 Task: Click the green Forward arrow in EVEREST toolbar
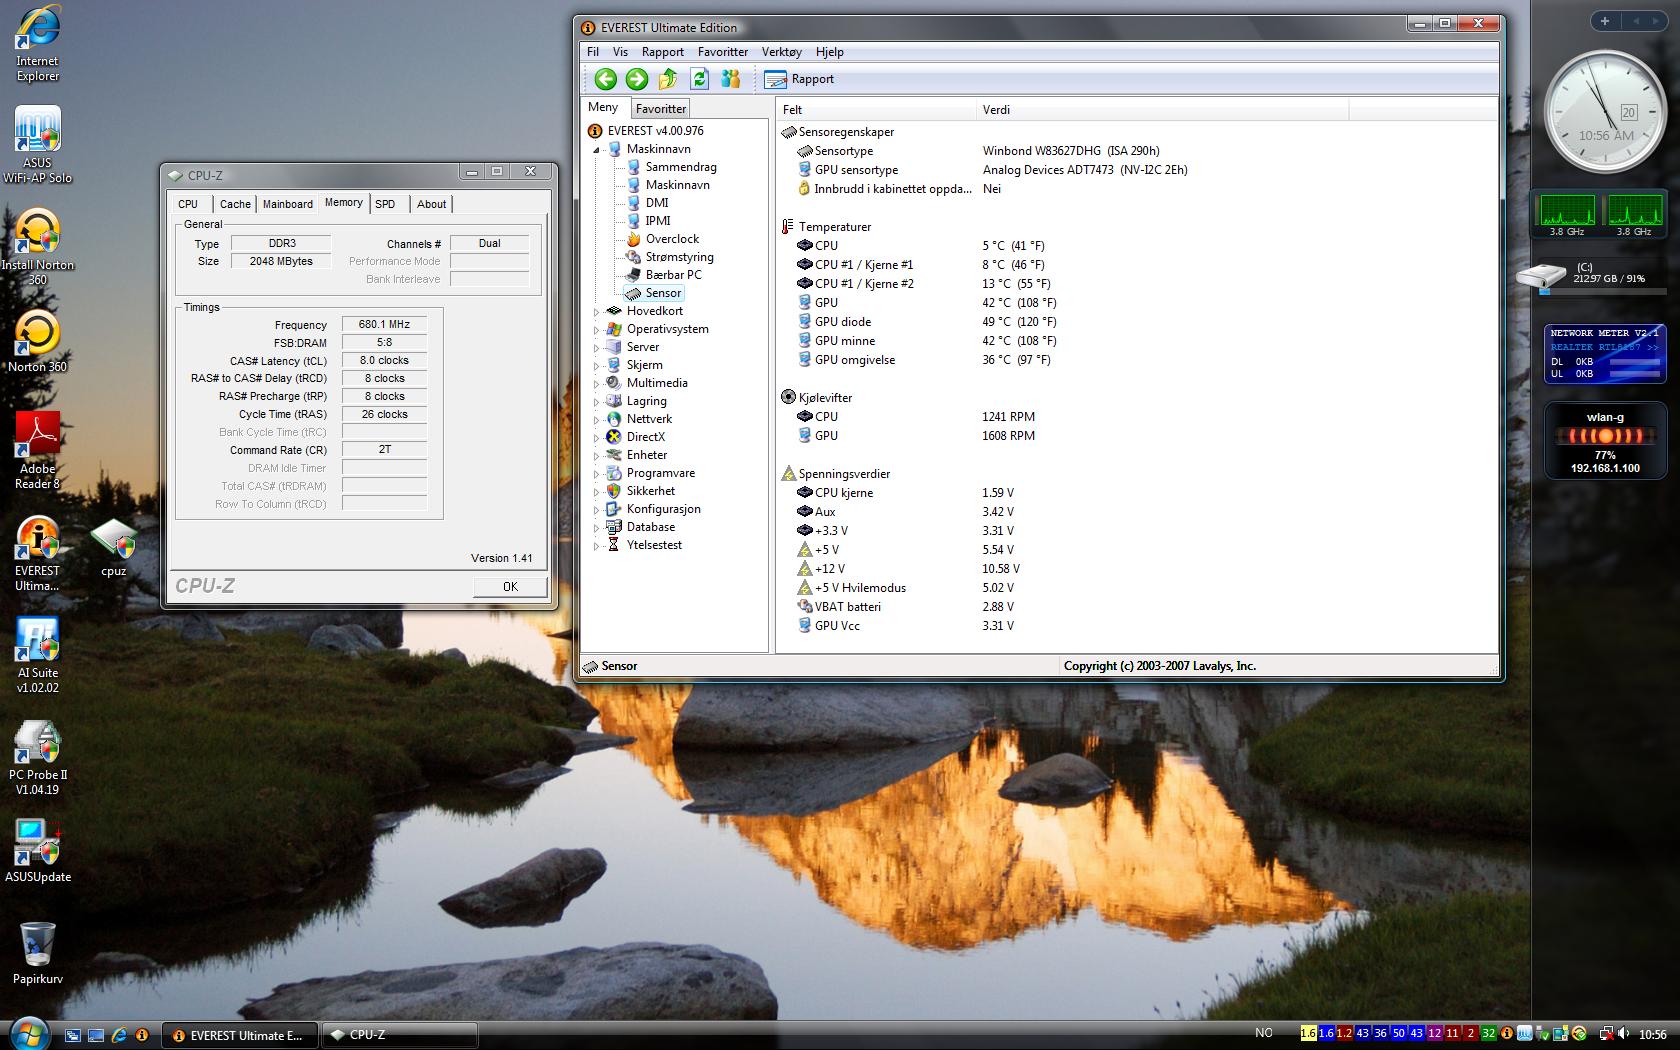(x=636, y=79)
